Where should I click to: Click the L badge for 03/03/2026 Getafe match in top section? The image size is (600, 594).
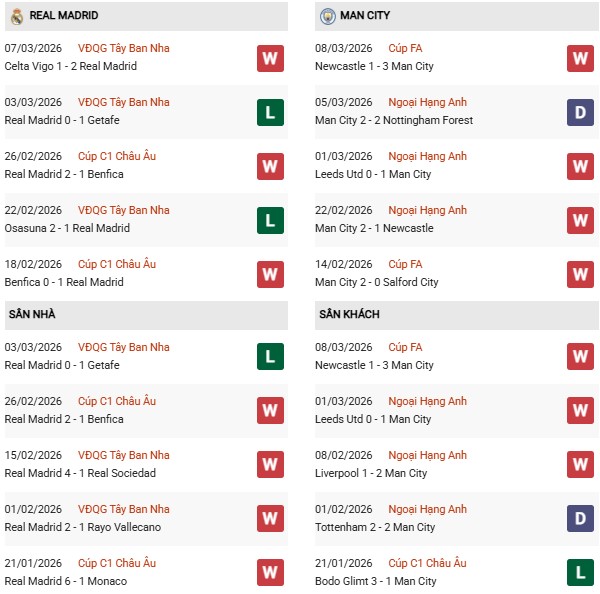(270, 112)
